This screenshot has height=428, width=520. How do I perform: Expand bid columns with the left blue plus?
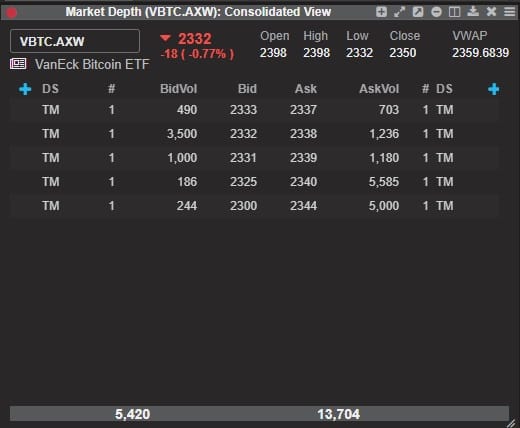tap(25, 89)
